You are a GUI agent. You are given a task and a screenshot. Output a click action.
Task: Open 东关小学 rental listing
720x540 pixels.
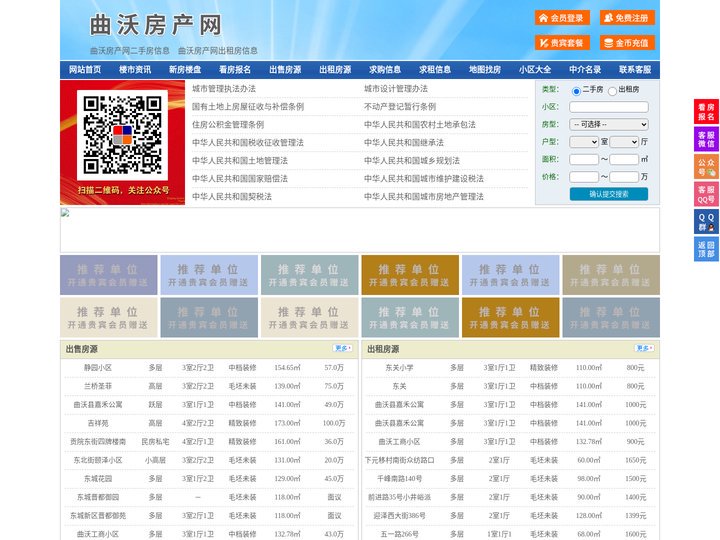click(x=399, y=368)
